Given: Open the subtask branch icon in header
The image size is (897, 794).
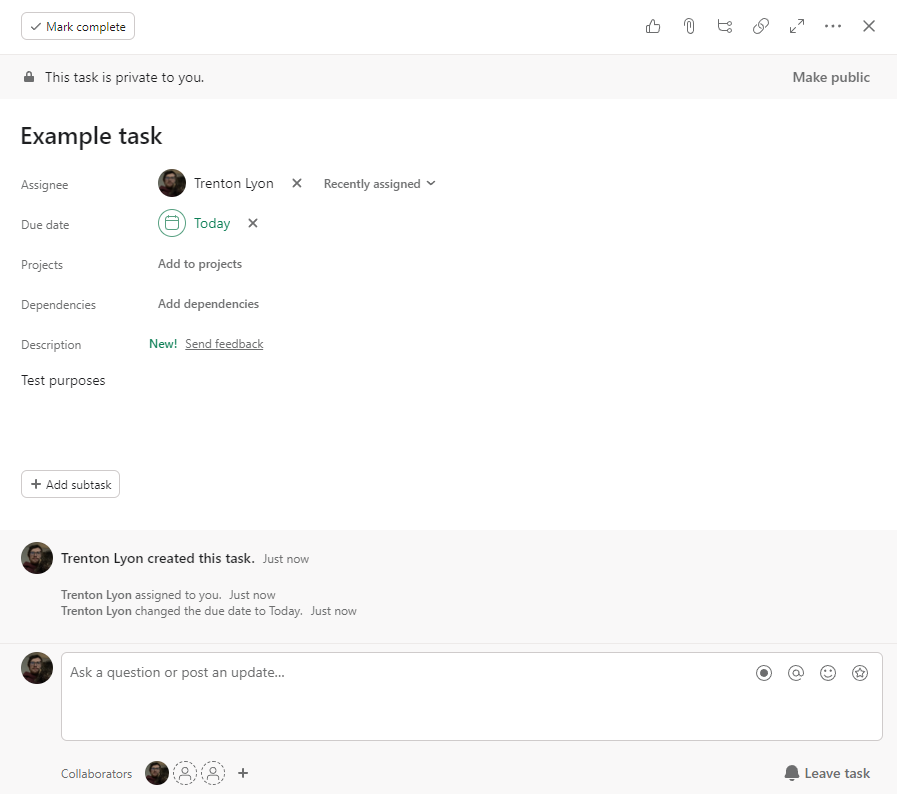Looking at the screenshot, I should pos(725,26).
